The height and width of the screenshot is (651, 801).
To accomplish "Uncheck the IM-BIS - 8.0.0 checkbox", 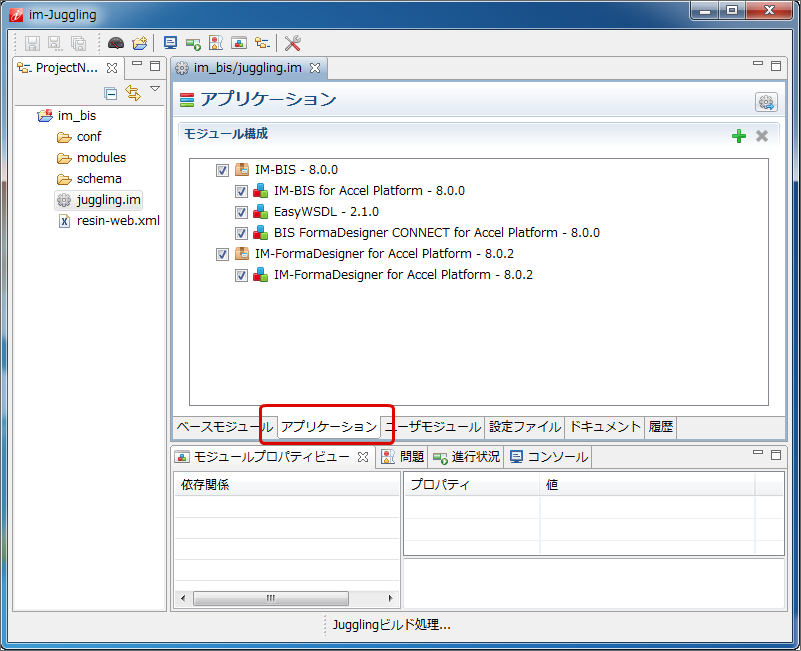I will pos(222,170).
